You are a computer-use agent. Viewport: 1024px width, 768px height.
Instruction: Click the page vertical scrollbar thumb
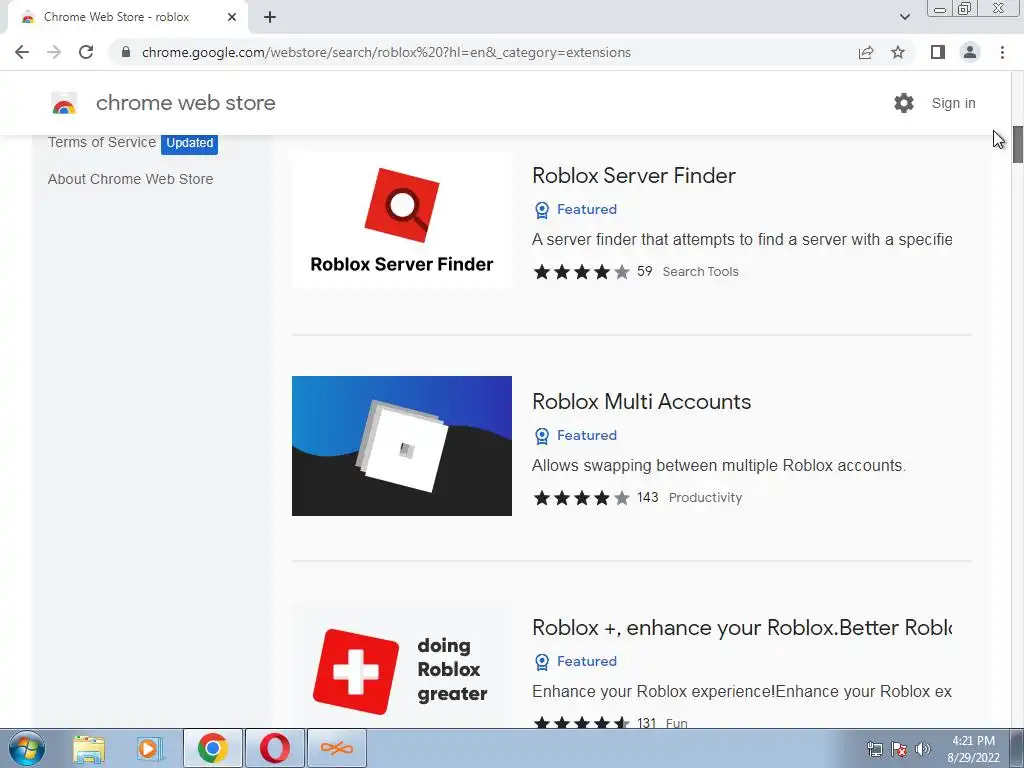(x=1017, y=144)
